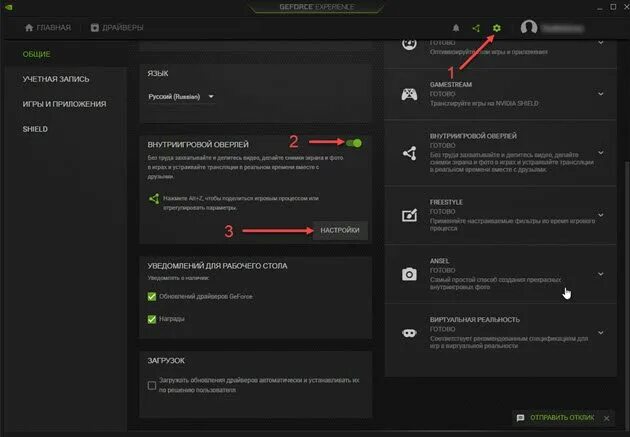Click the FREESTYLE title text

click(x=446, y=202)
